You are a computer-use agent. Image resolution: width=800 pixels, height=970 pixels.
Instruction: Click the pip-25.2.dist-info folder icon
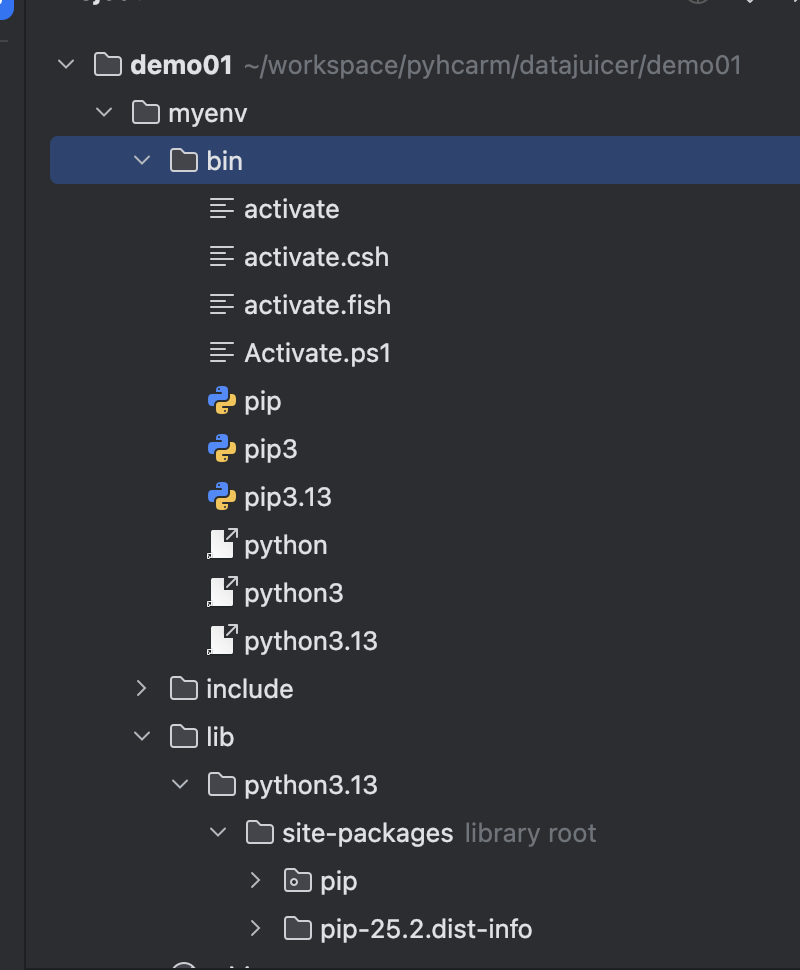[x=298, y=929]
